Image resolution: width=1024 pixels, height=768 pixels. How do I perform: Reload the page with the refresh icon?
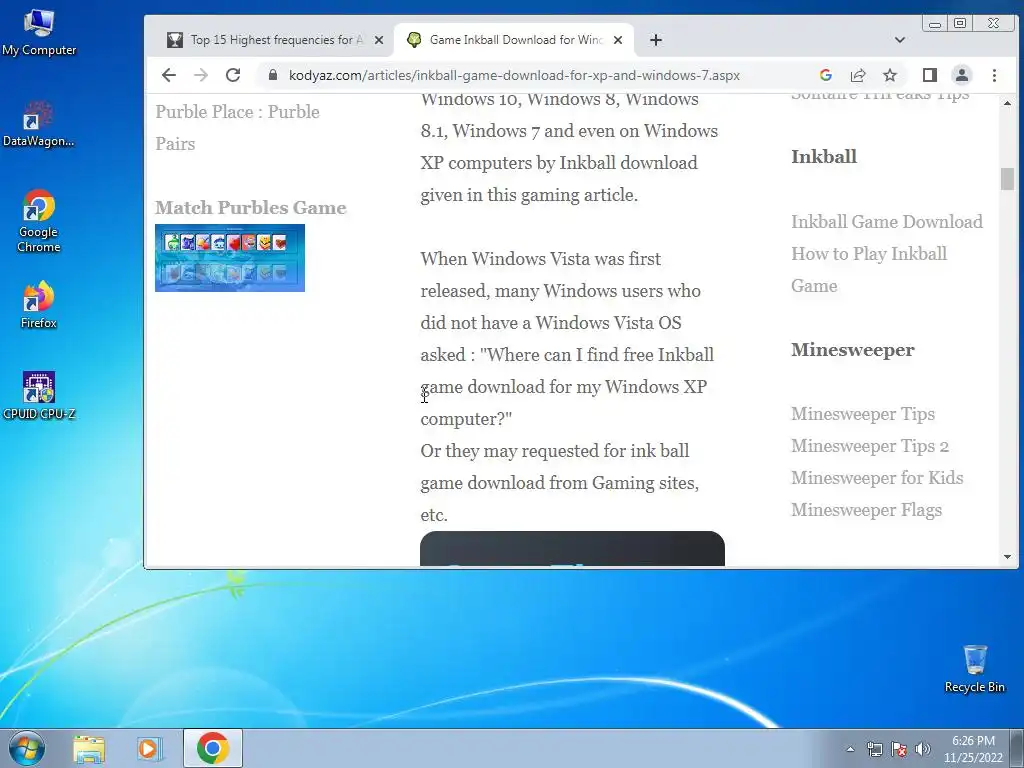pos(232,75)
